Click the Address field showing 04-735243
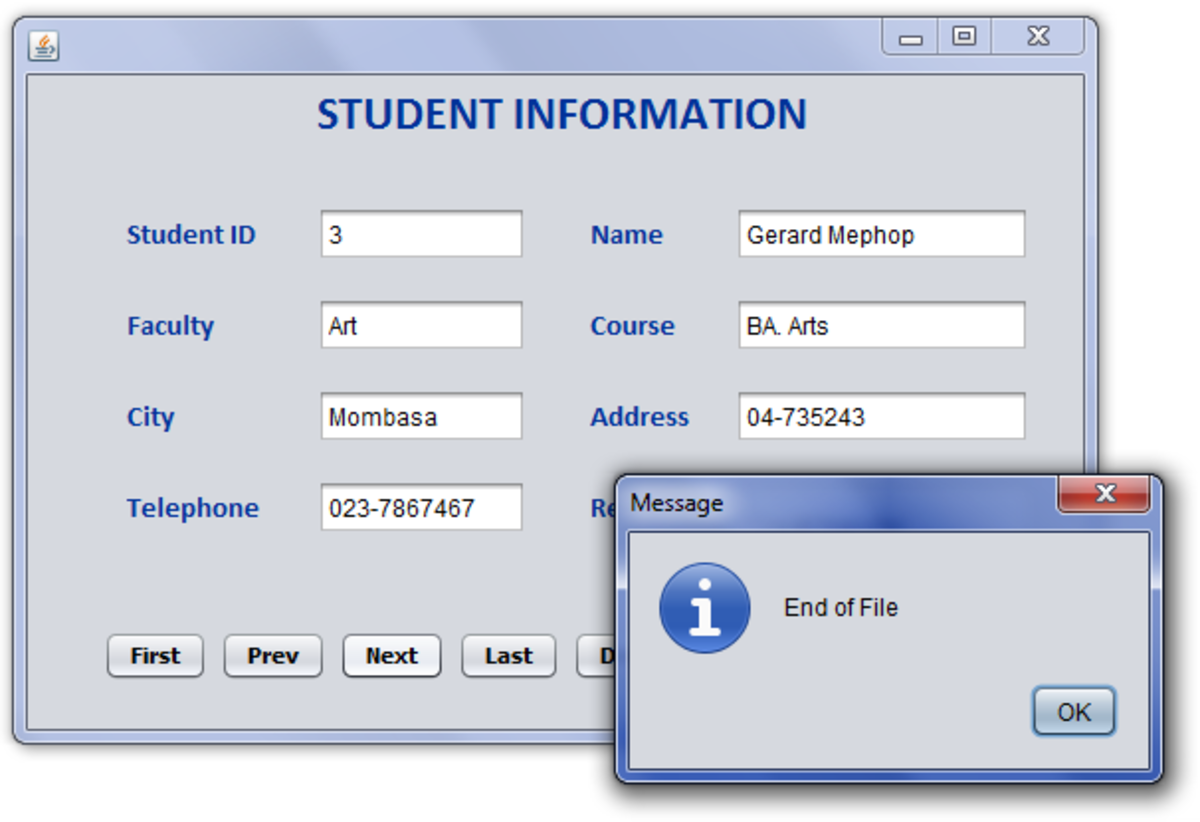The image size is (1200, 822). [881, 417]
